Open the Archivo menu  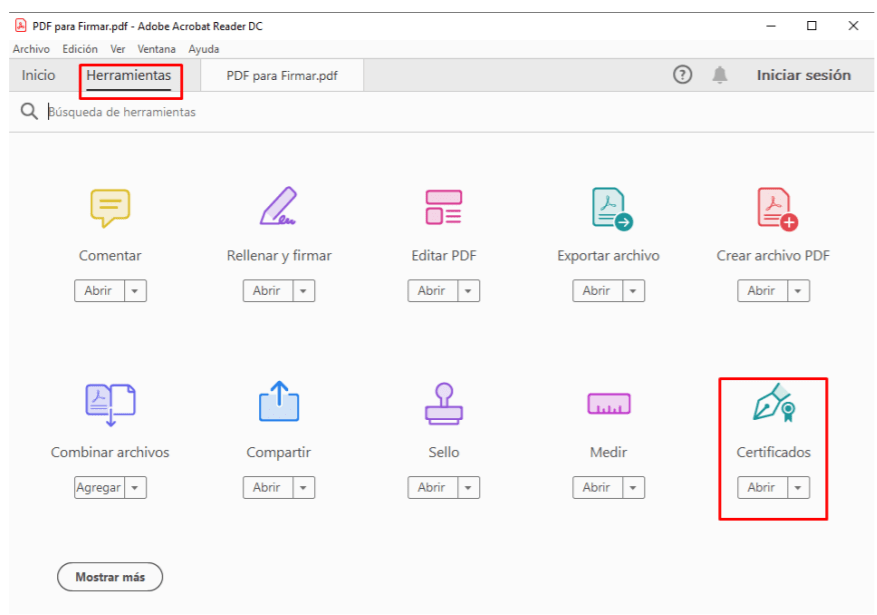tap(31, 49)
